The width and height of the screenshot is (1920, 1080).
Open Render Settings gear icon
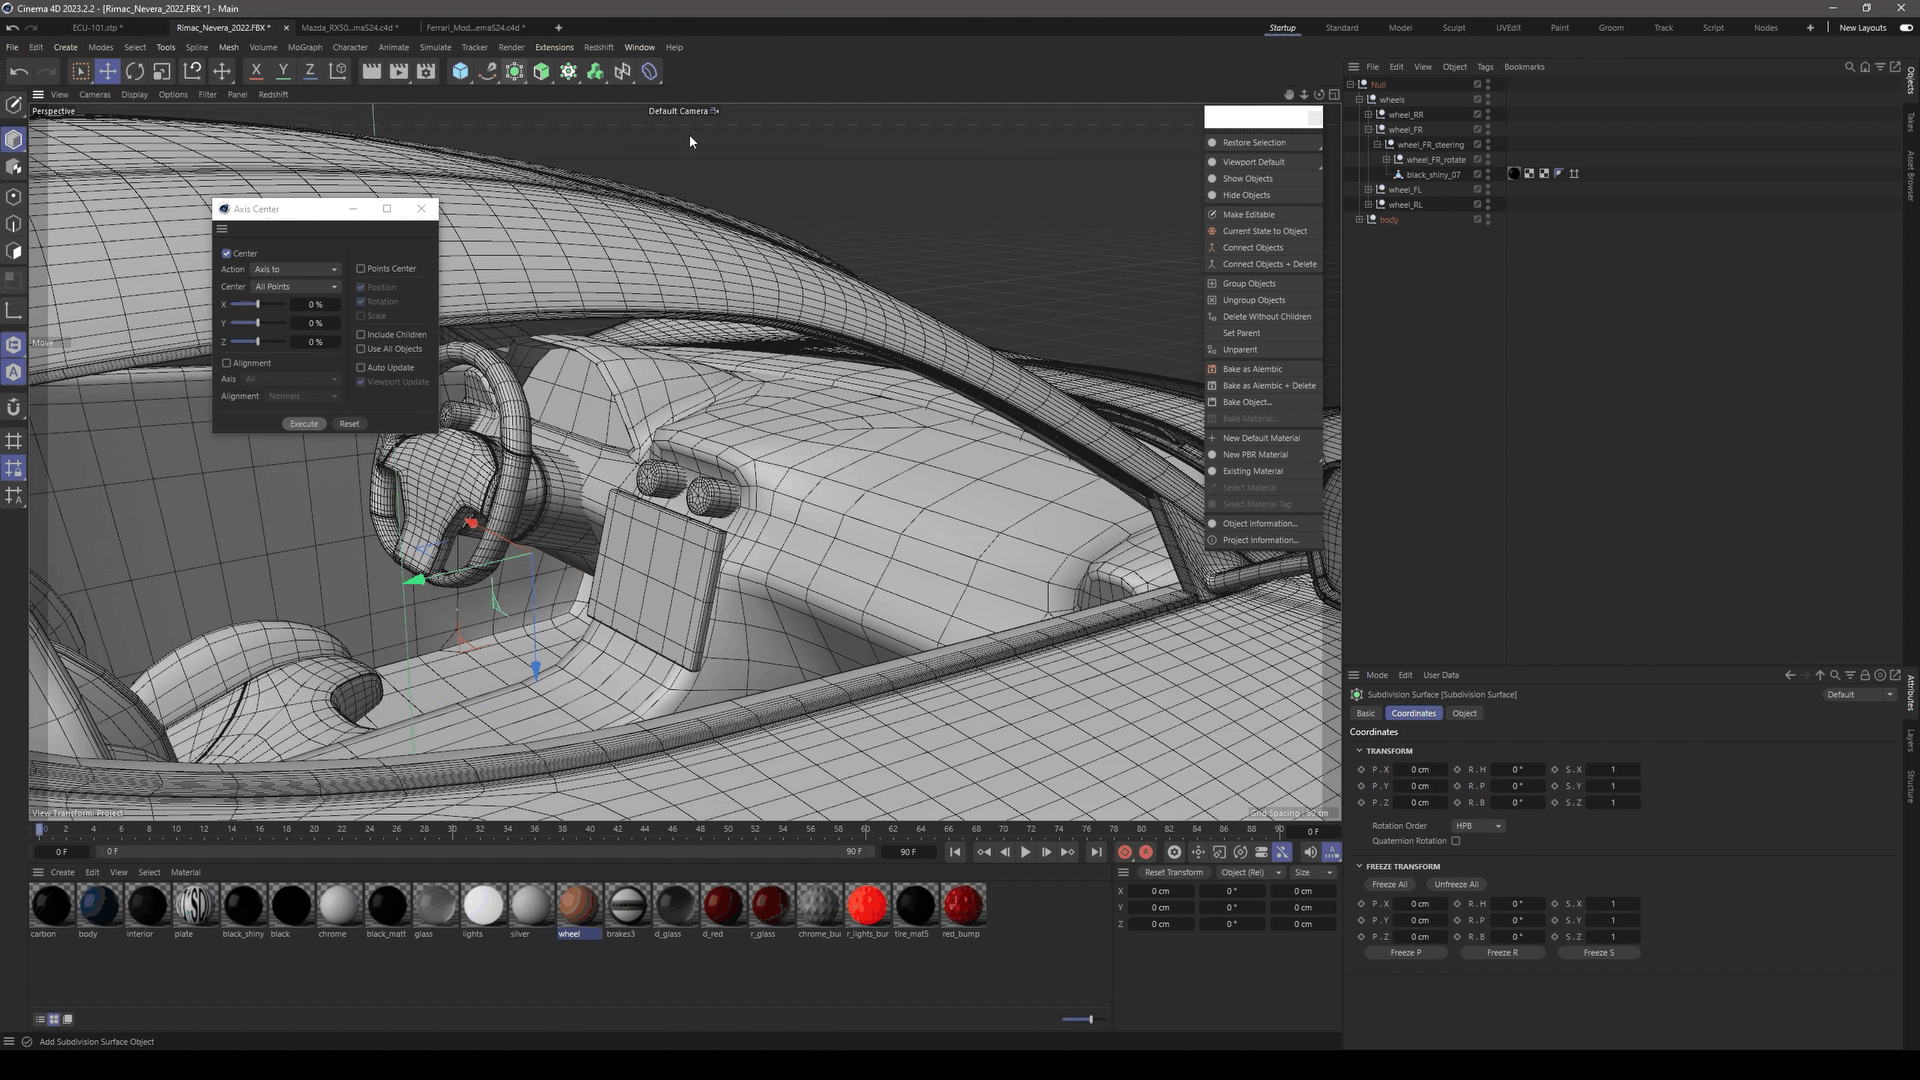pos(426,71)
